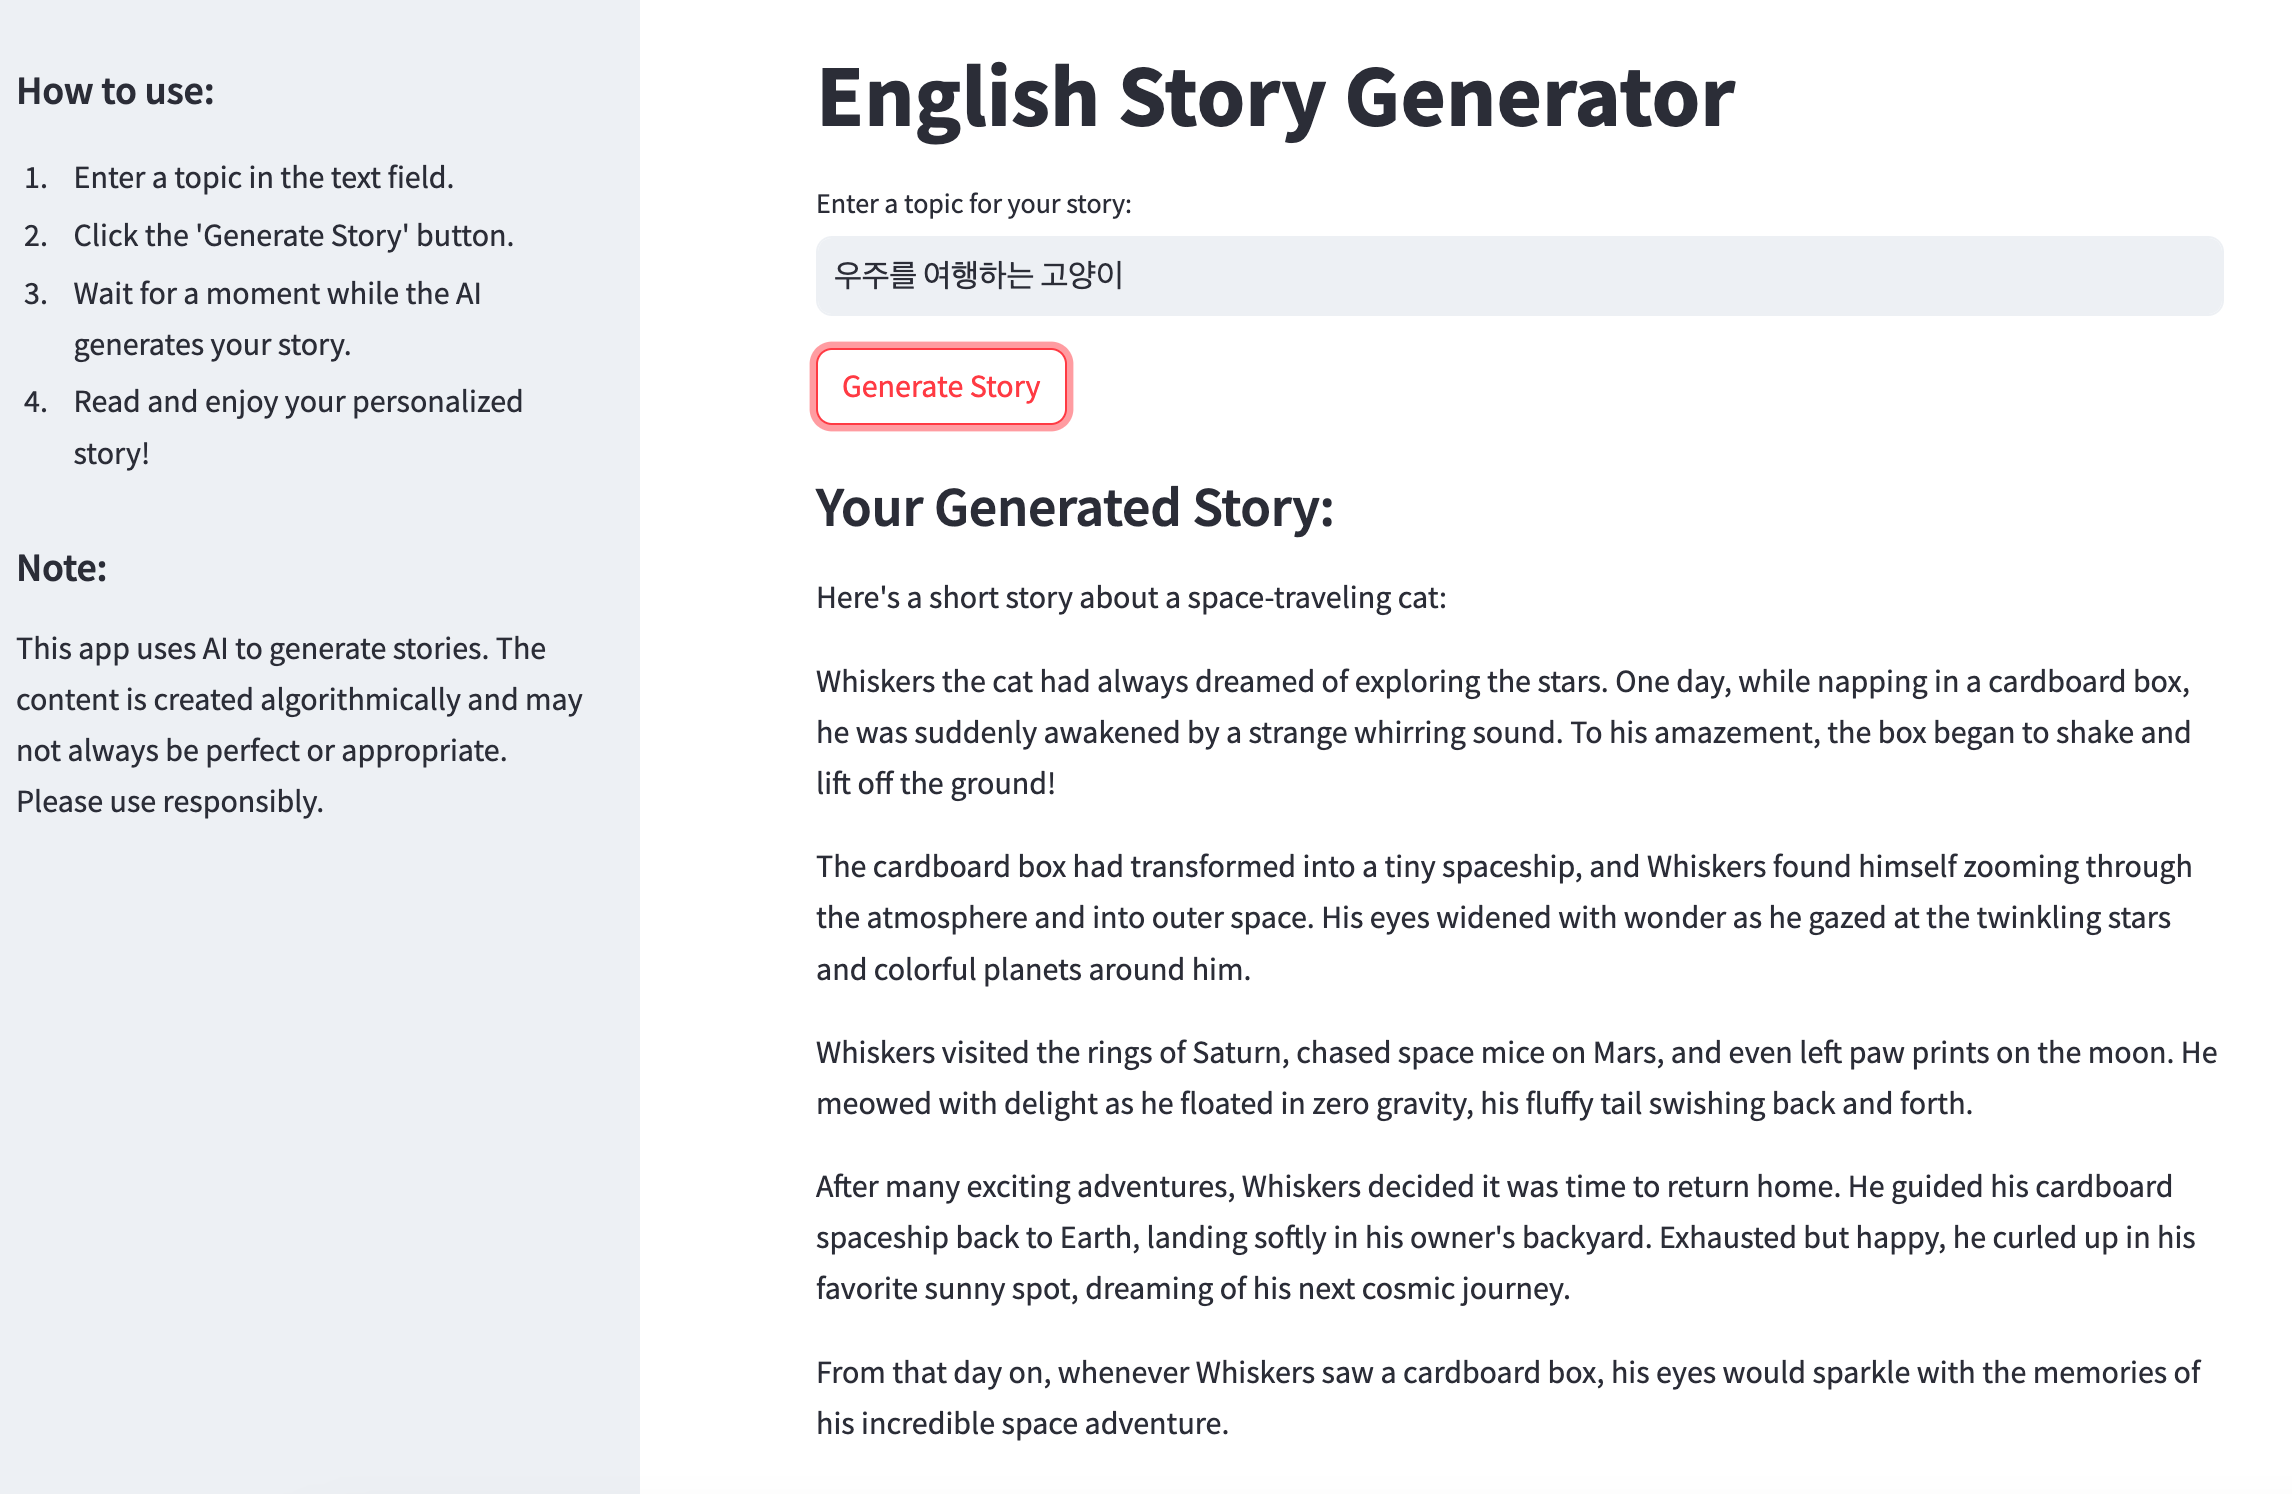Click the 'Your Generated Story:' heading
This screenshot has width=2292, height=1494.
pos(1075,508)
